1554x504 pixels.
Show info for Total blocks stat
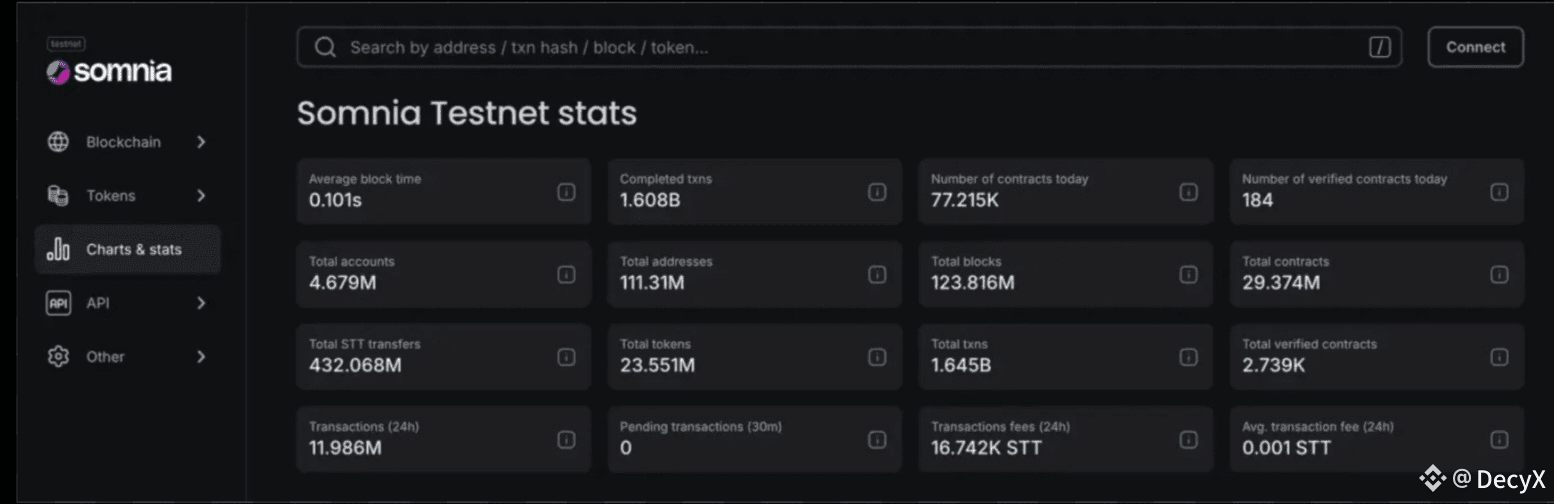click(x=1188, y=274)
